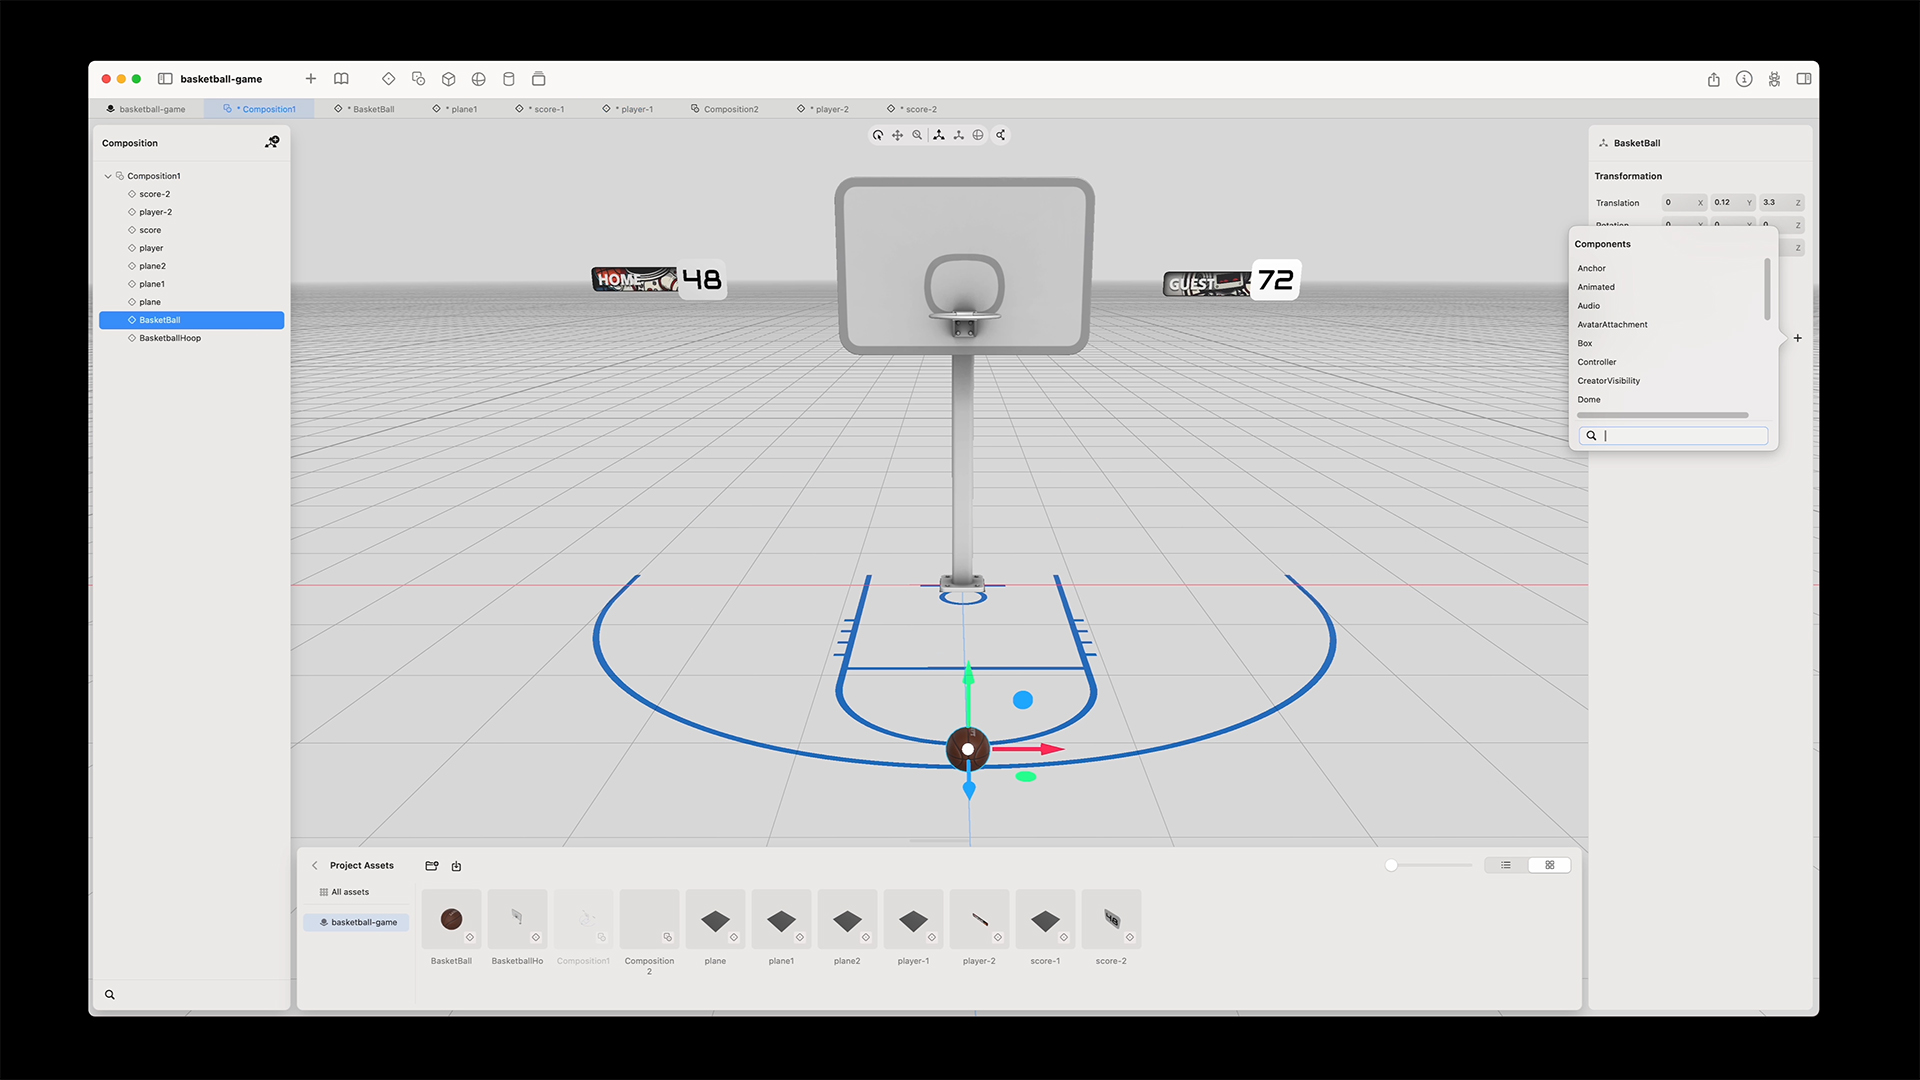Image resolution: width=1920 pixels, height=1080 pixels.
Task: Select the zoom magnifier viewport tool
Action: (x=917, y=135)
